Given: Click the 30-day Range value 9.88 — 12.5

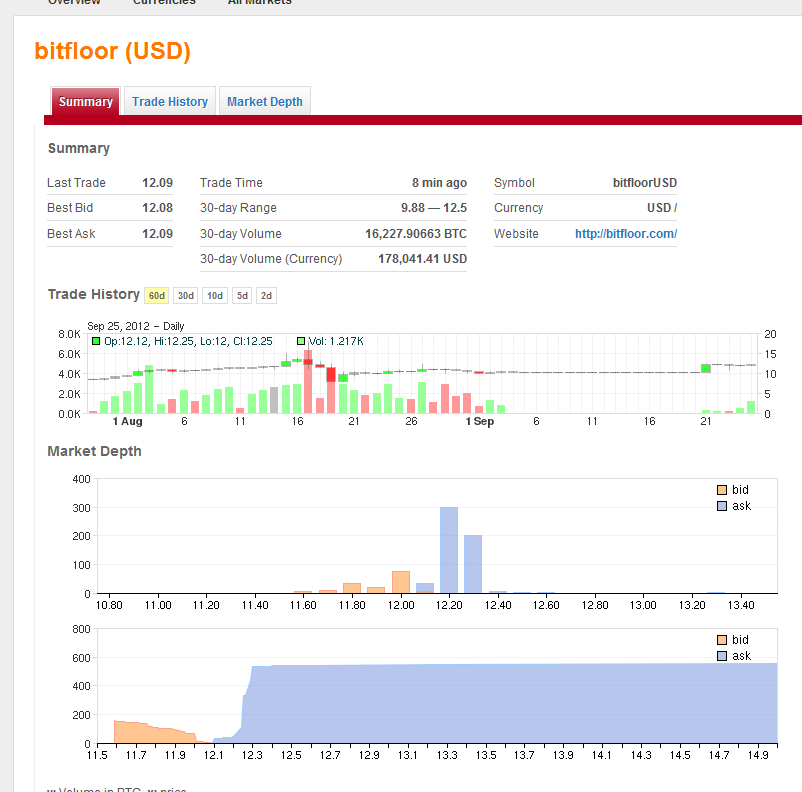Looking at the screenshot, I should (x=434, y=208).
